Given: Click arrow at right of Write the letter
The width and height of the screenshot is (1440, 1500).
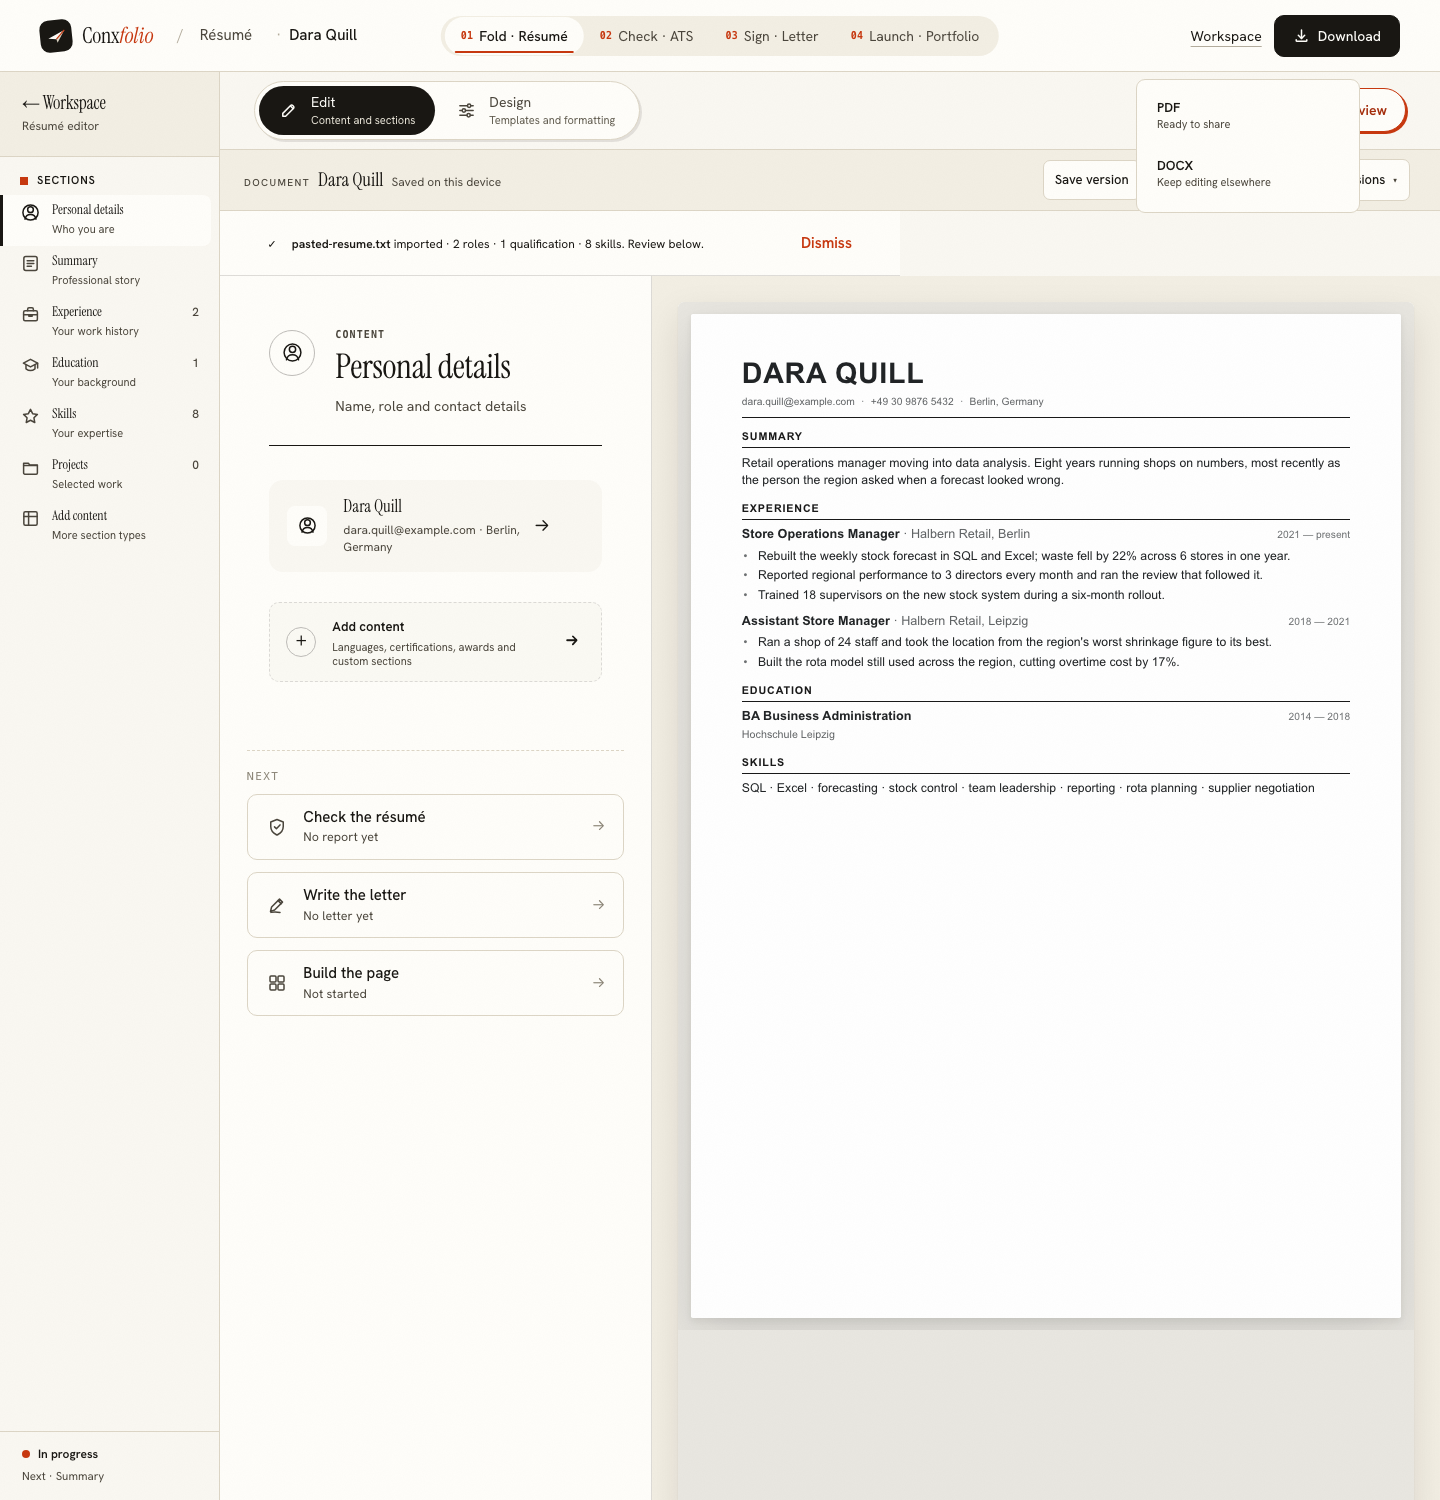Looking at the screenshot, I should [598, 904].
